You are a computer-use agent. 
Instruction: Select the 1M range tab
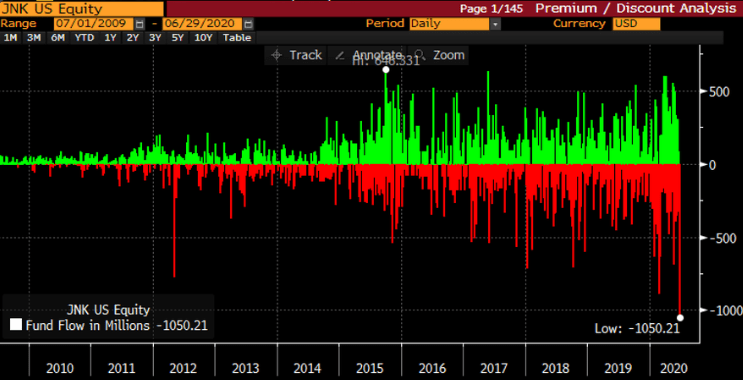10,38
